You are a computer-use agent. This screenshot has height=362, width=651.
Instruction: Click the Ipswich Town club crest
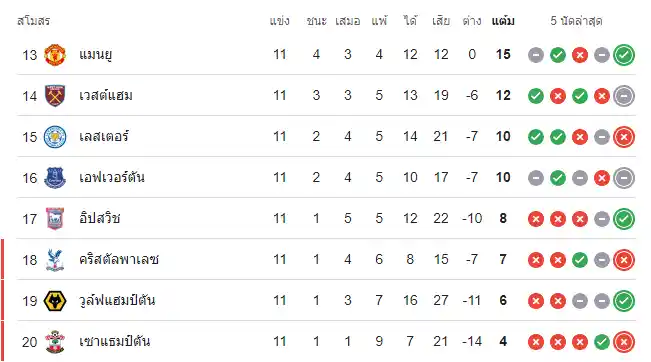(55, 219)
